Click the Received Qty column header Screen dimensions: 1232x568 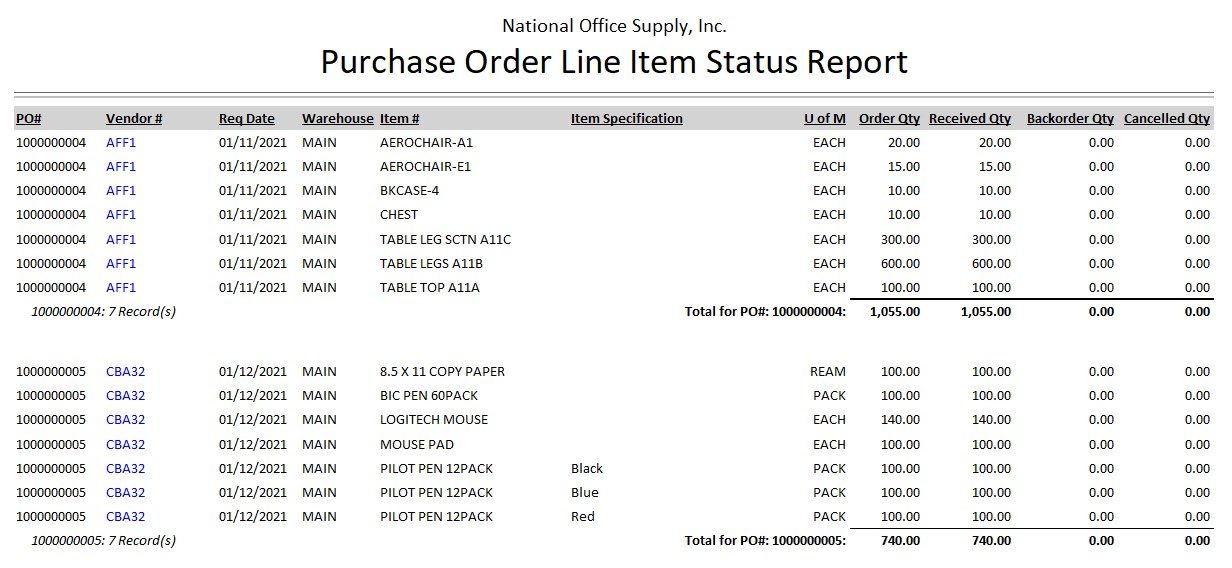click(969, 118)
